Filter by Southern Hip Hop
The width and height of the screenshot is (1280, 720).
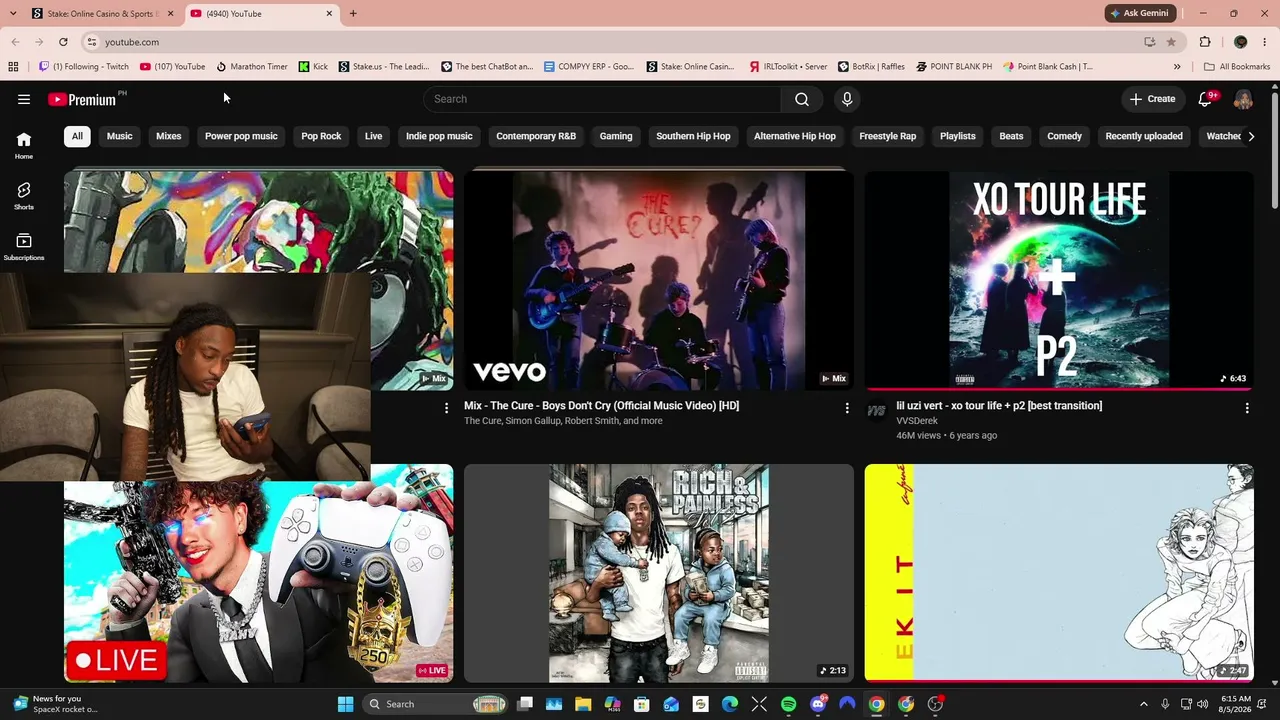pos(693,136)
